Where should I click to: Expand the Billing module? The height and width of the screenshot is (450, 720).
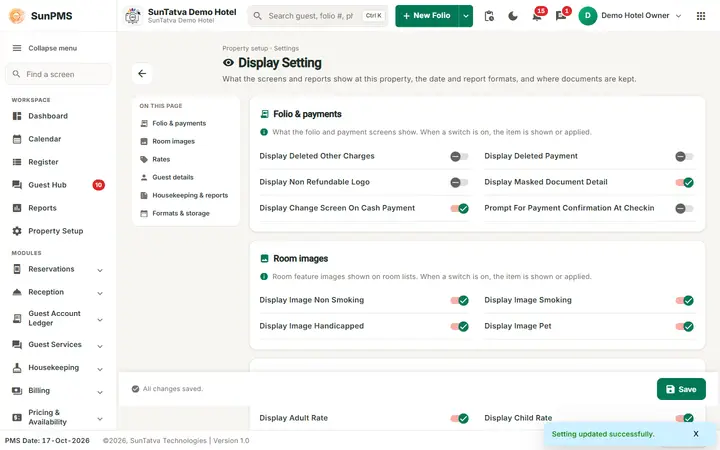[x=100, y=392]
